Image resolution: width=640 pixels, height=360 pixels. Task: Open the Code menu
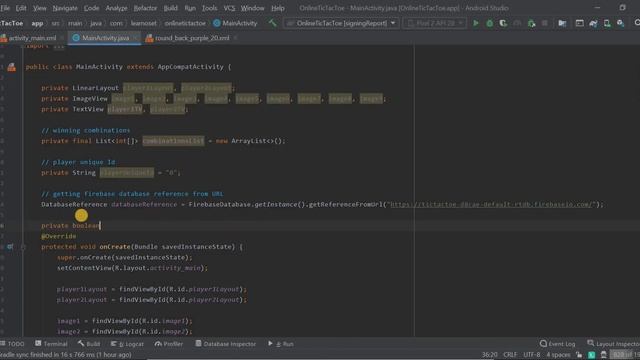point(91,8)
